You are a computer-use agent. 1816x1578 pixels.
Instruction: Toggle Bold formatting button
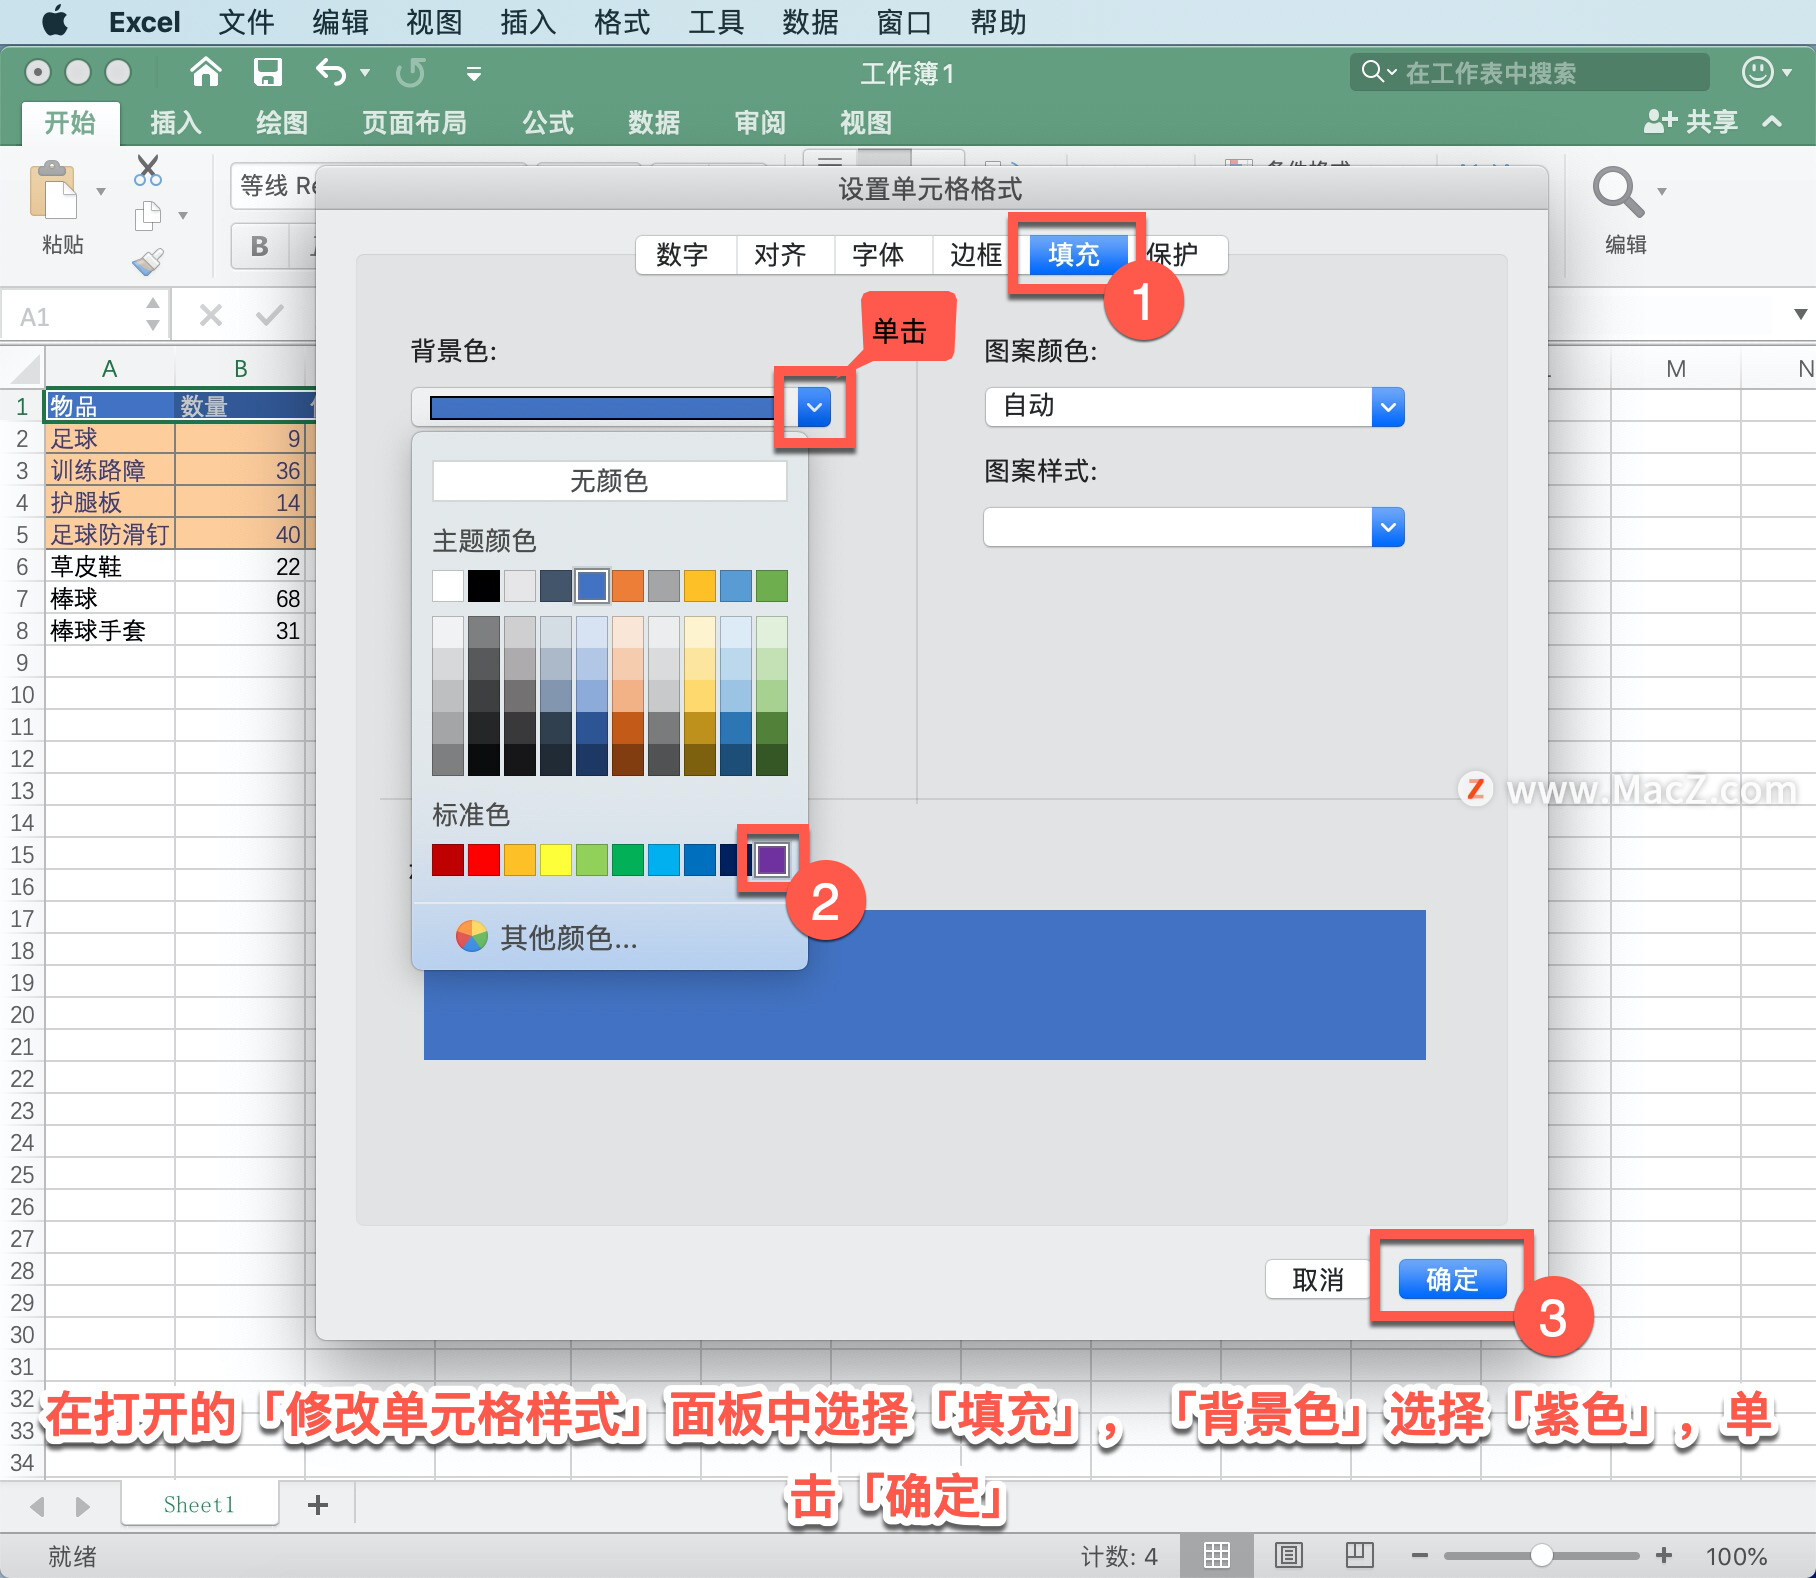point(260,246)
